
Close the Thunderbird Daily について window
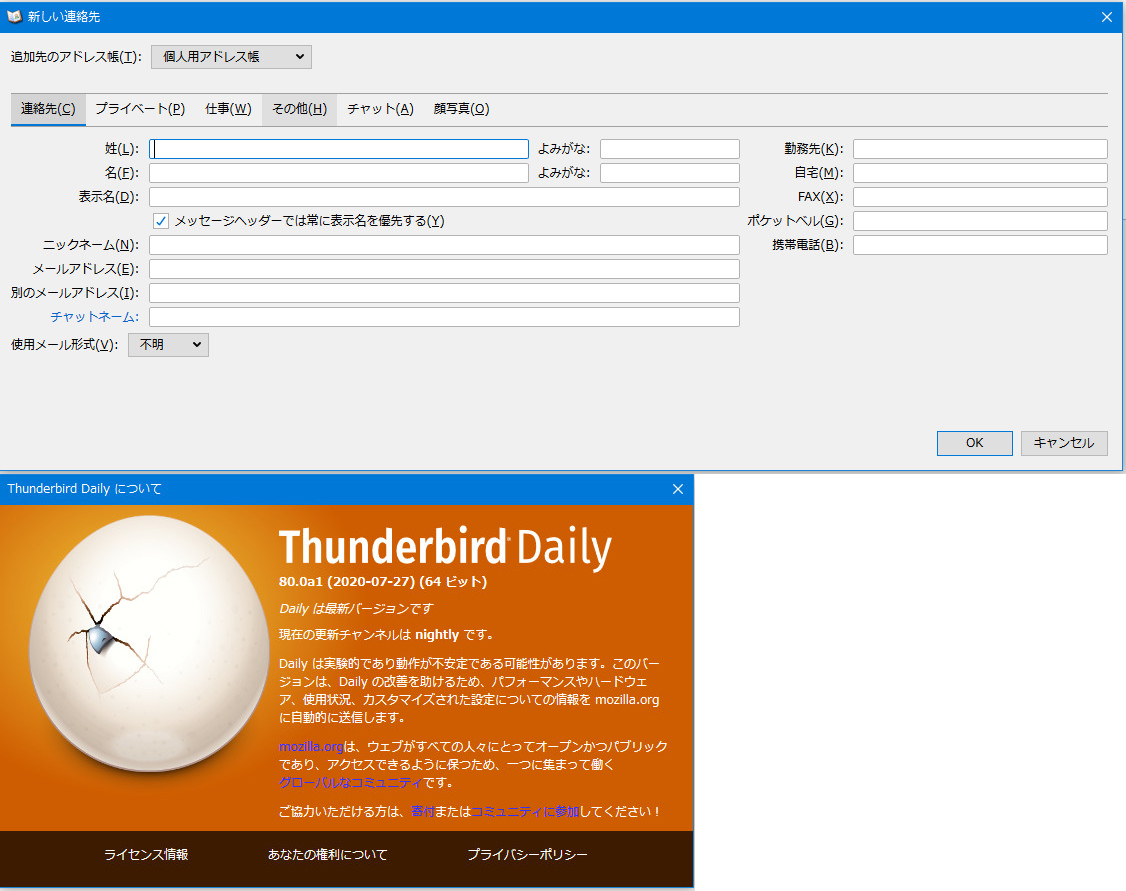(677, 489)
